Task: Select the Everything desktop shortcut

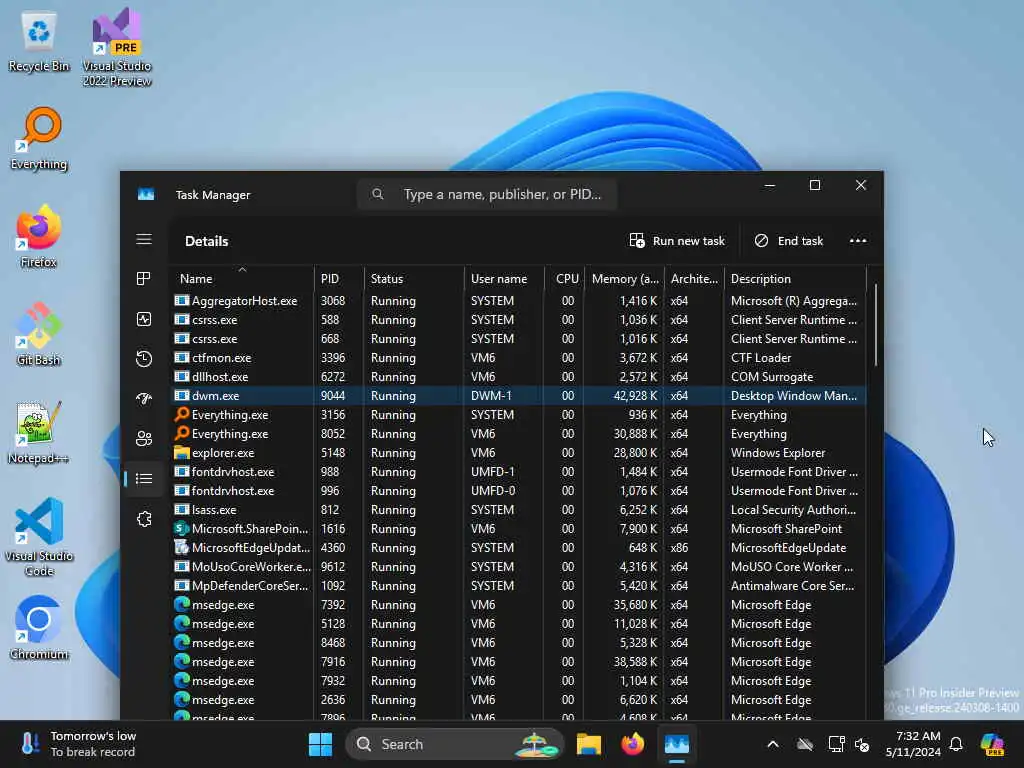Action: click(39, 138)
